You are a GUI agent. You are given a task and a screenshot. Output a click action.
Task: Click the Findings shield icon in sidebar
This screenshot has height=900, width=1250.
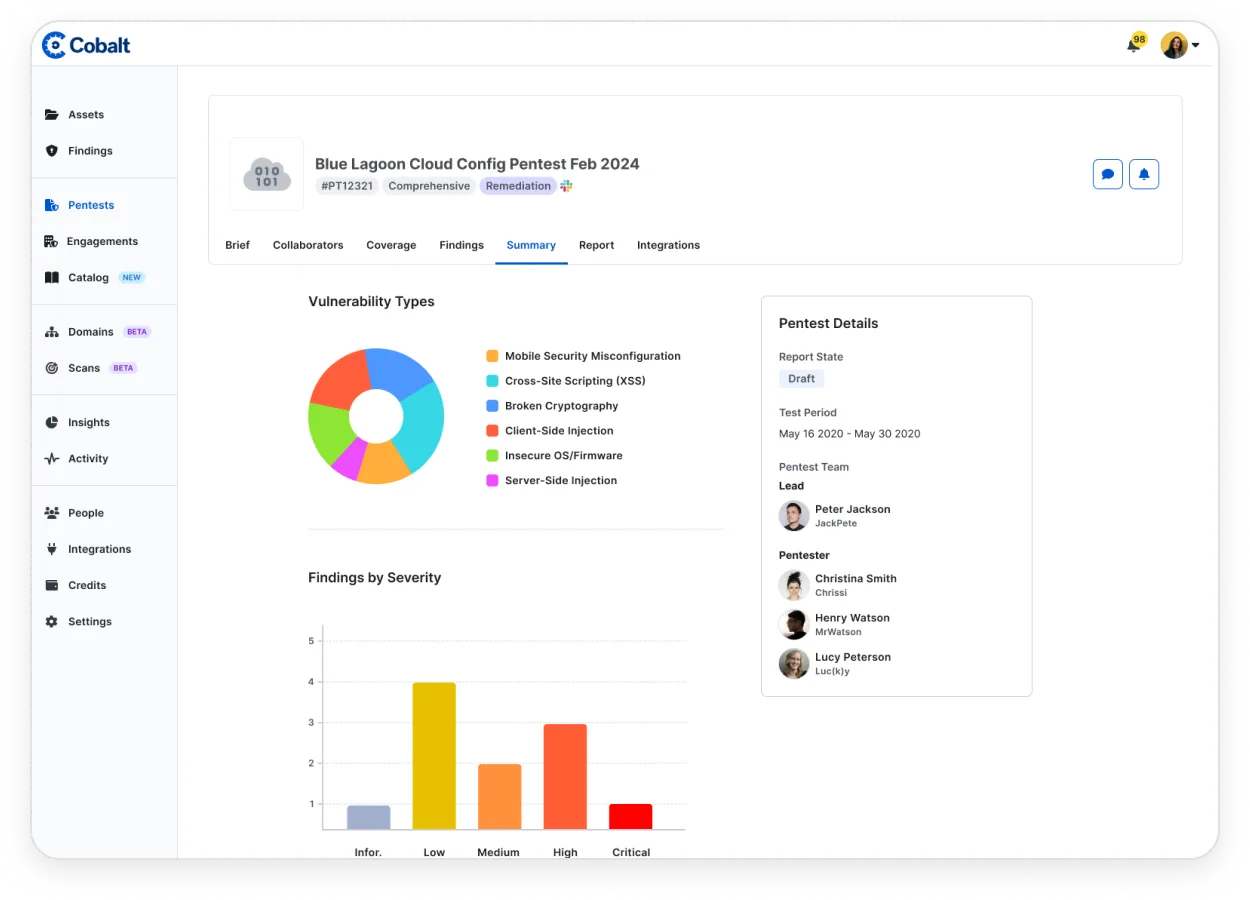tap(52, 151)
